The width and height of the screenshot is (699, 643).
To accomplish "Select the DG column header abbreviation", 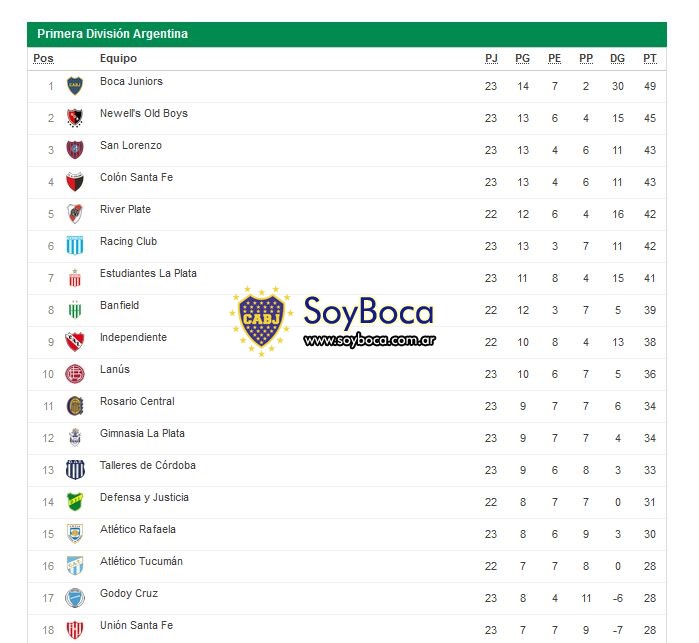I will pyautogui.click(x=617, y=58).
